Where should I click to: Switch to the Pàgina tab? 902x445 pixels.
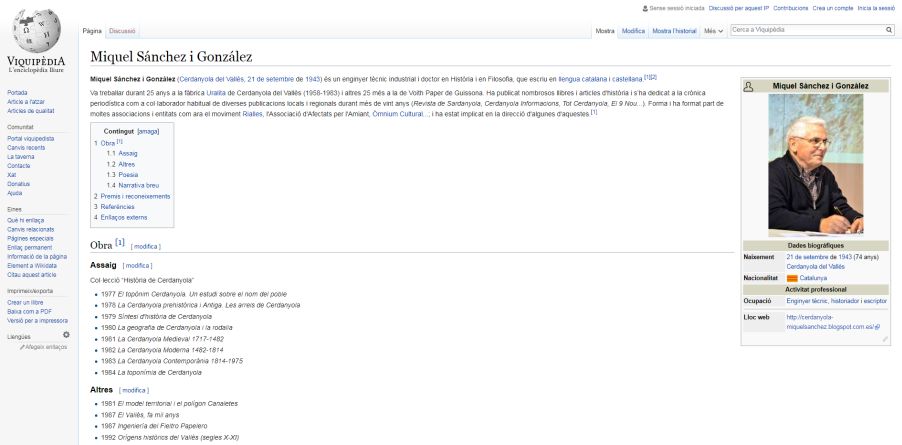[92, 31]
